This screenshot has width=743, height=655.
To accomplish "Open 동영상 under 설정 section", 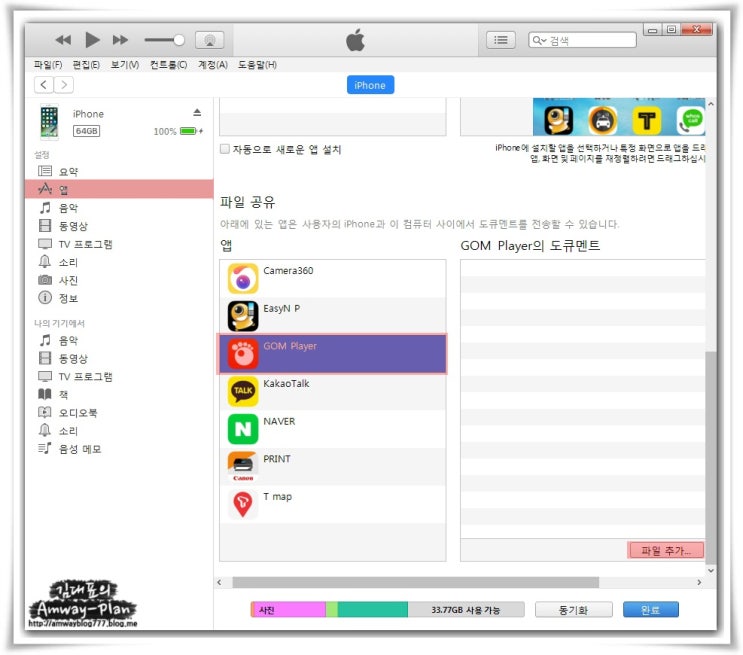I will [118, 226].
